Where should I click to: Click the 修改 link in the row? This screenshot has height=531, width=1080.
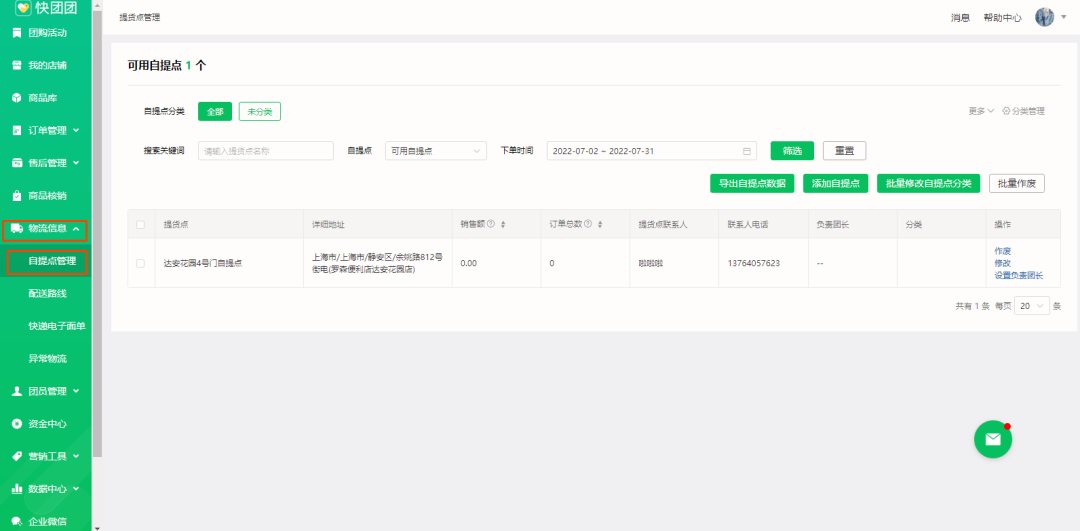1002,263
